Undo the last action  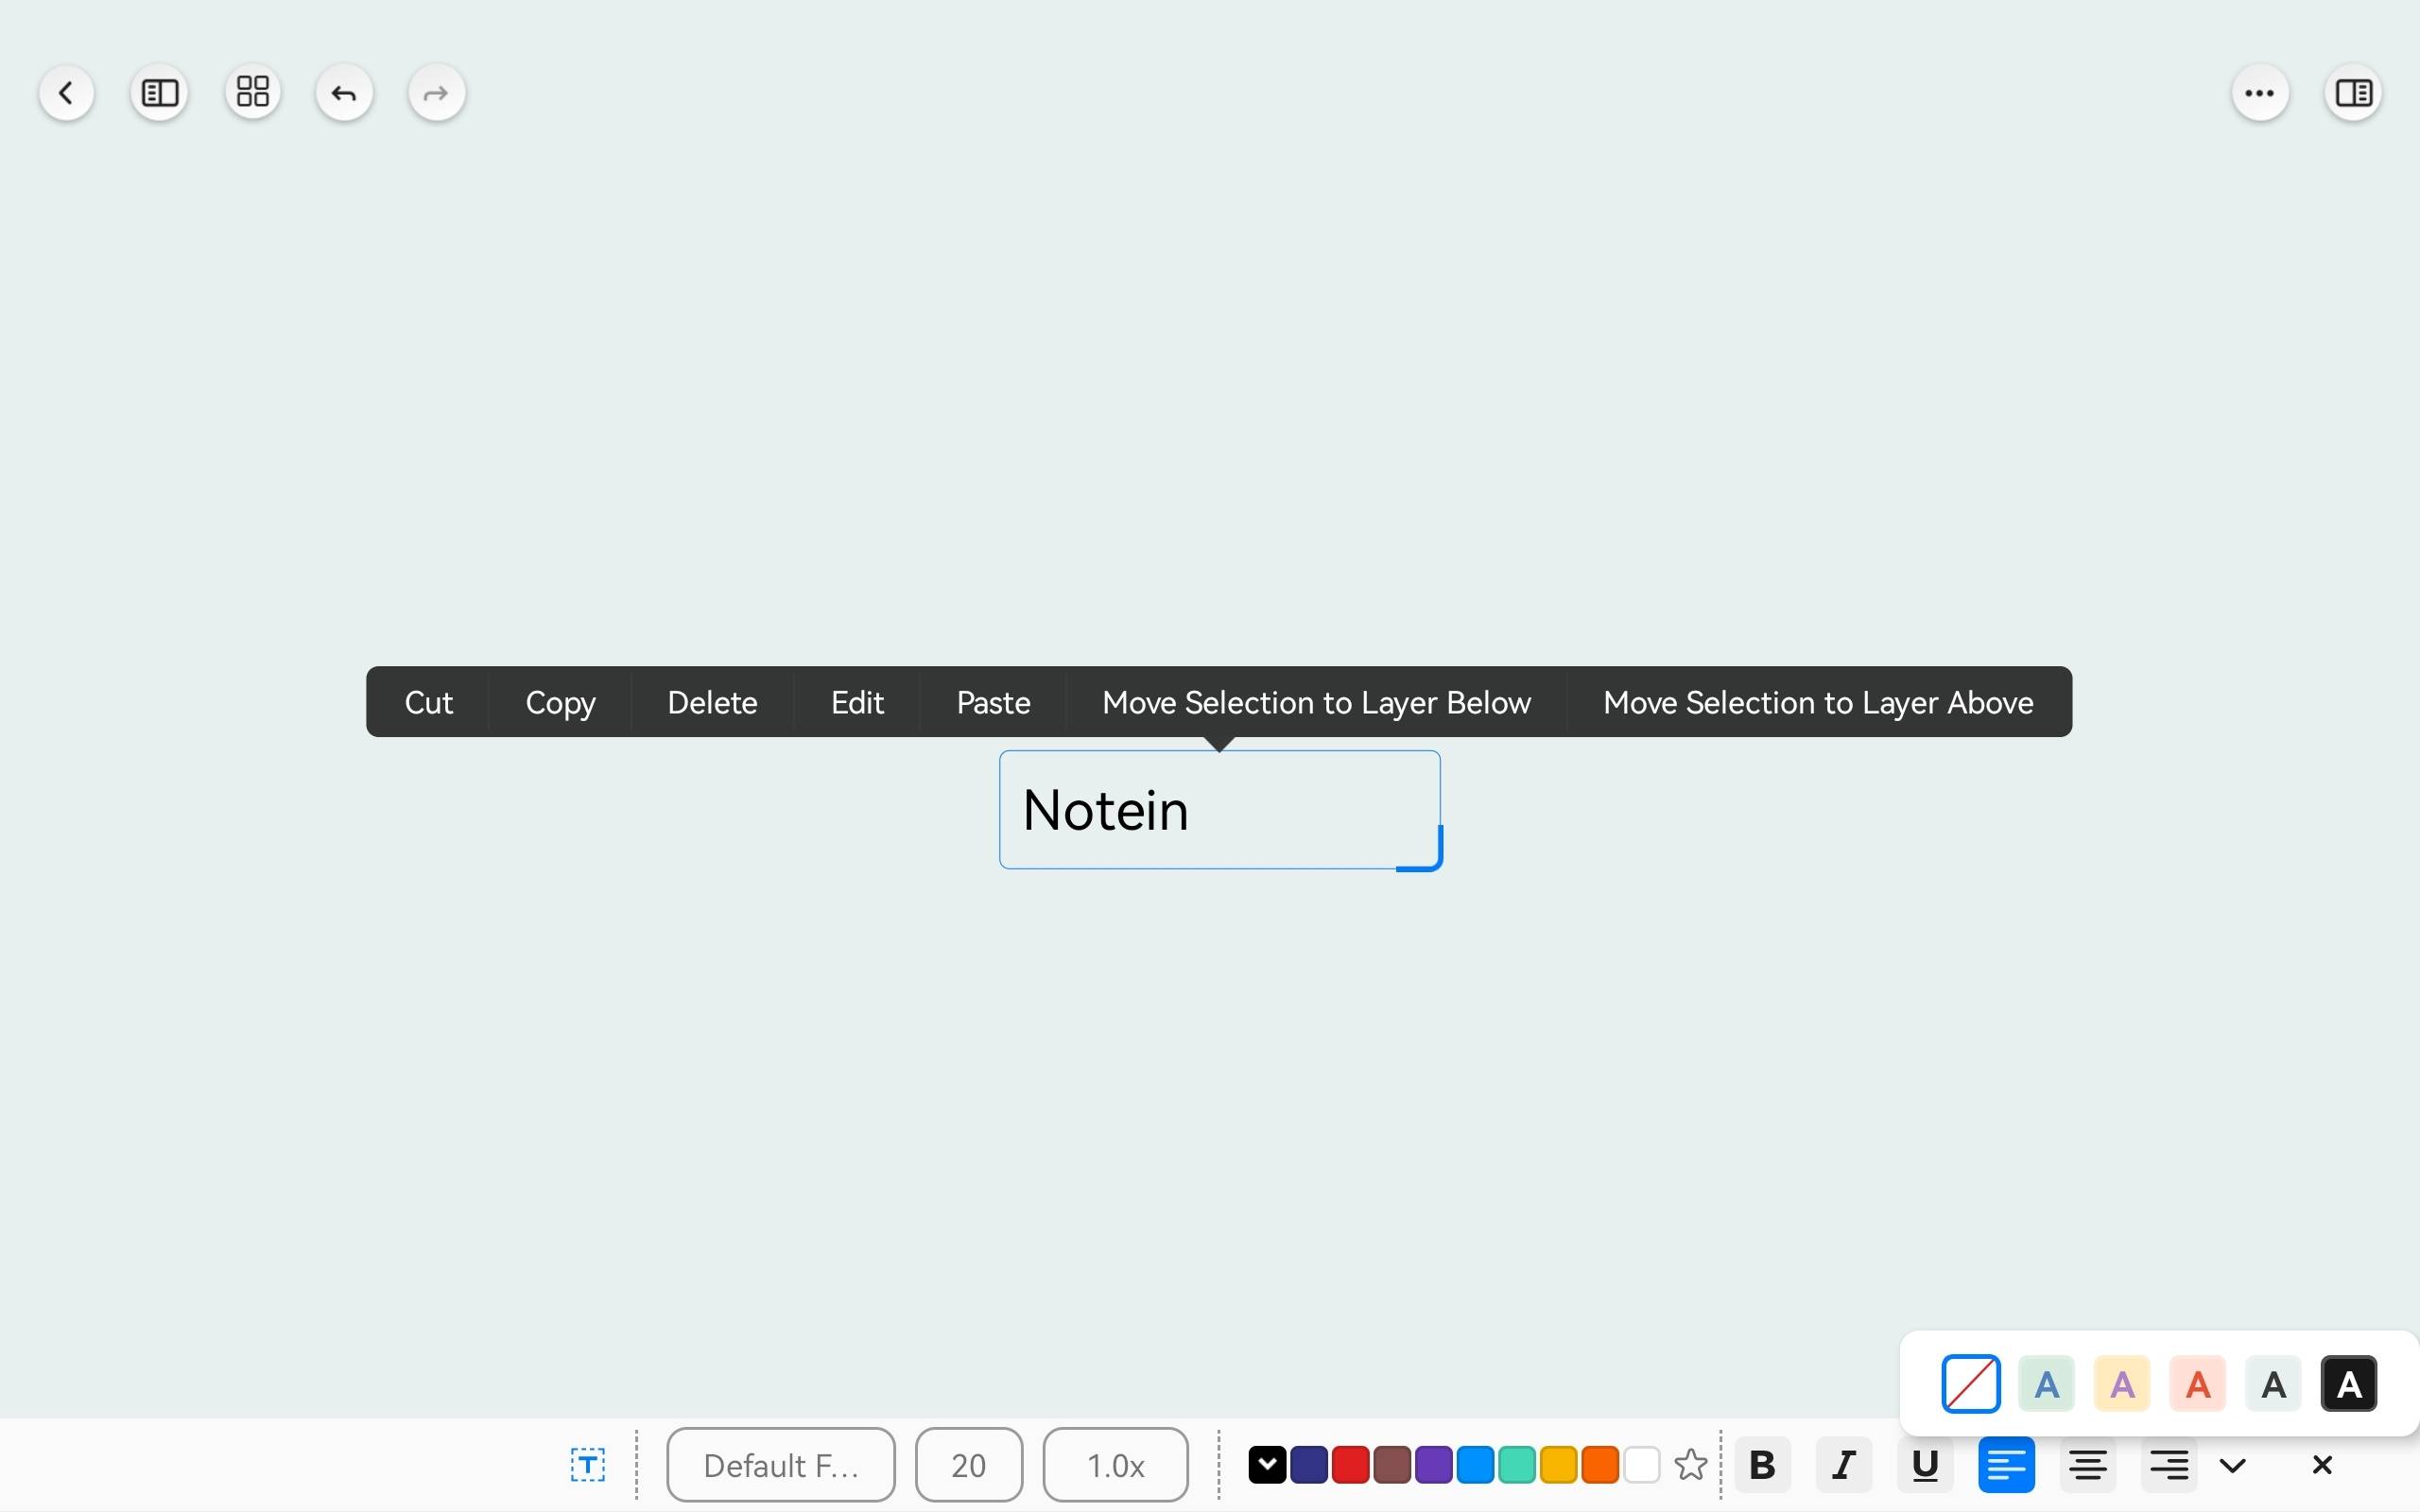click(344, 93)
